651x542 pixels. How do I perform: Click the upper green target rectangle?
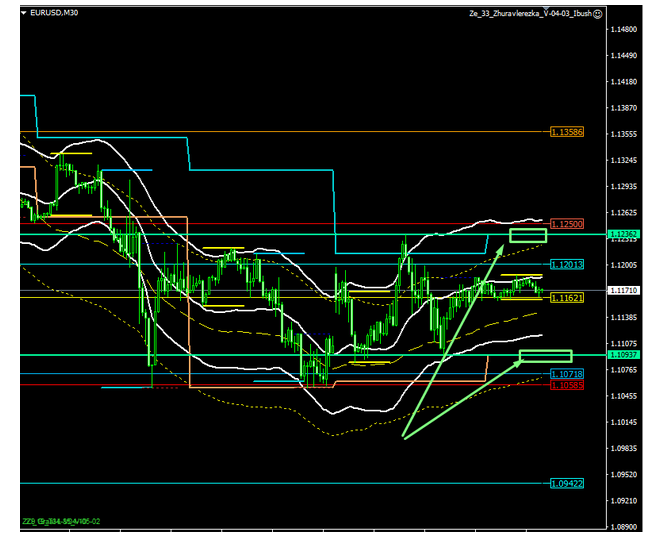528,236
